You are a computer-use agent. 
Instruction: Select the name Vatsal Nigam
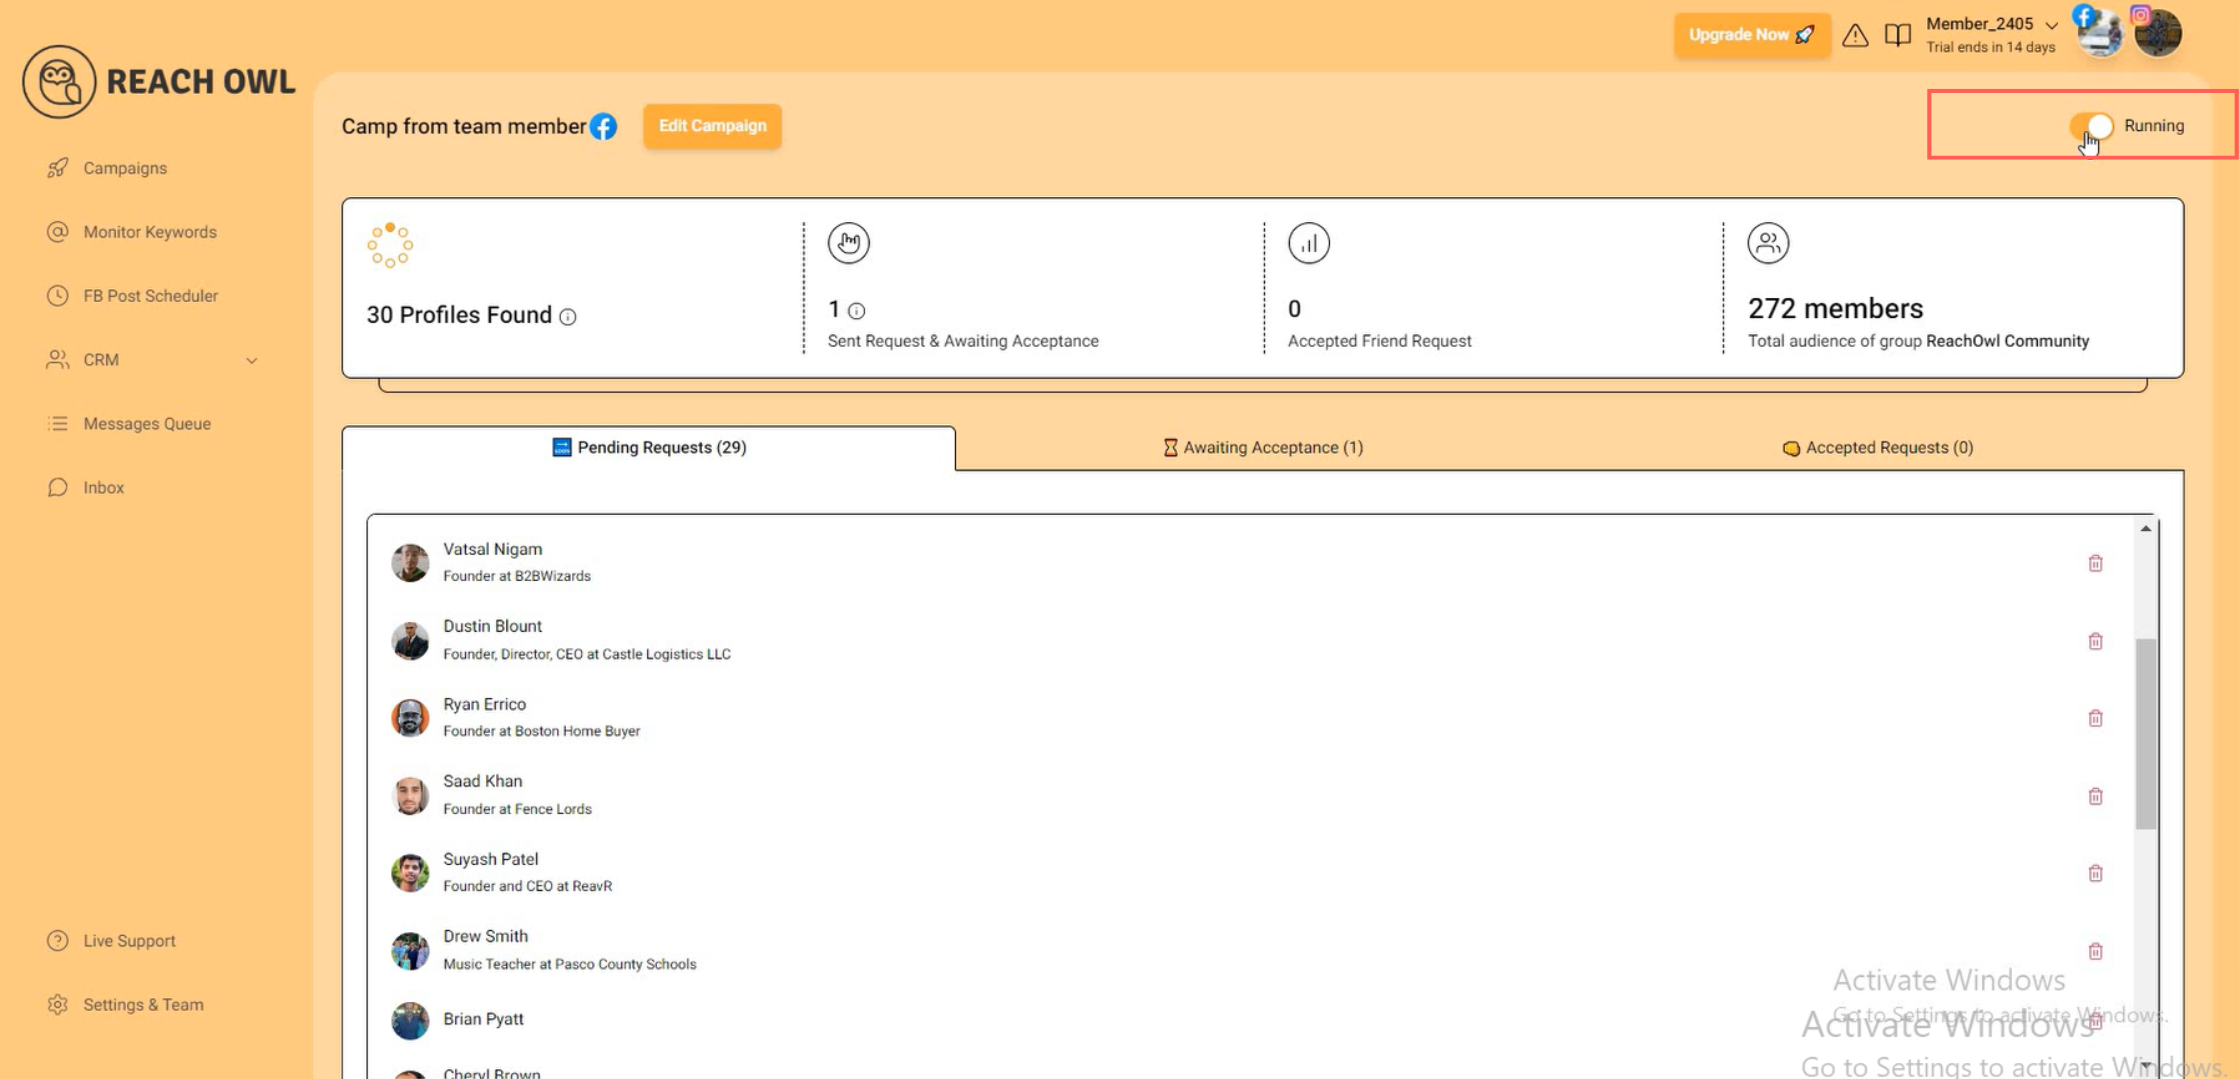pos(493,550)
